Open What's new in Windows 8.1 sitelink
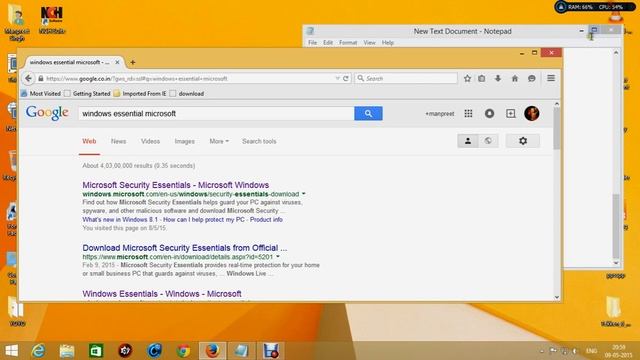 pos(120,220)
